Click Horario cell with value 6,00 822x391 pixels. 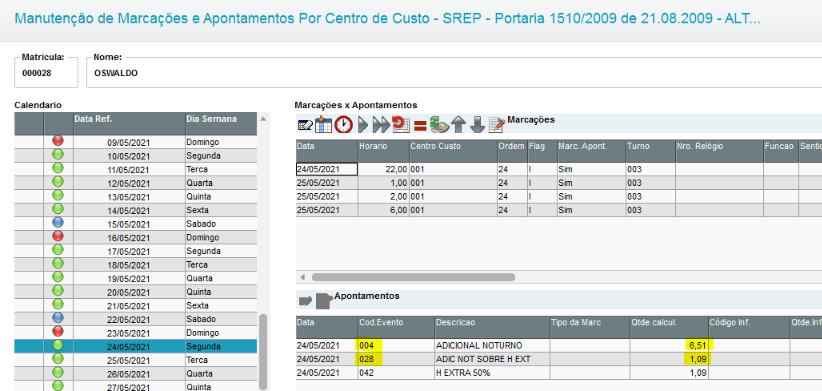pos(384,210)
